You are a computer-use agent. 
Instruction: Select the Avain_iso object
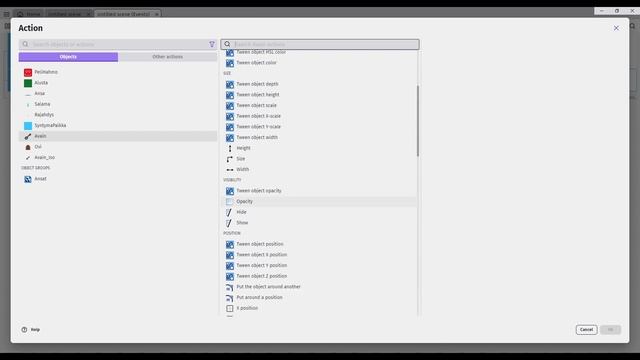(x=118, y=158)
